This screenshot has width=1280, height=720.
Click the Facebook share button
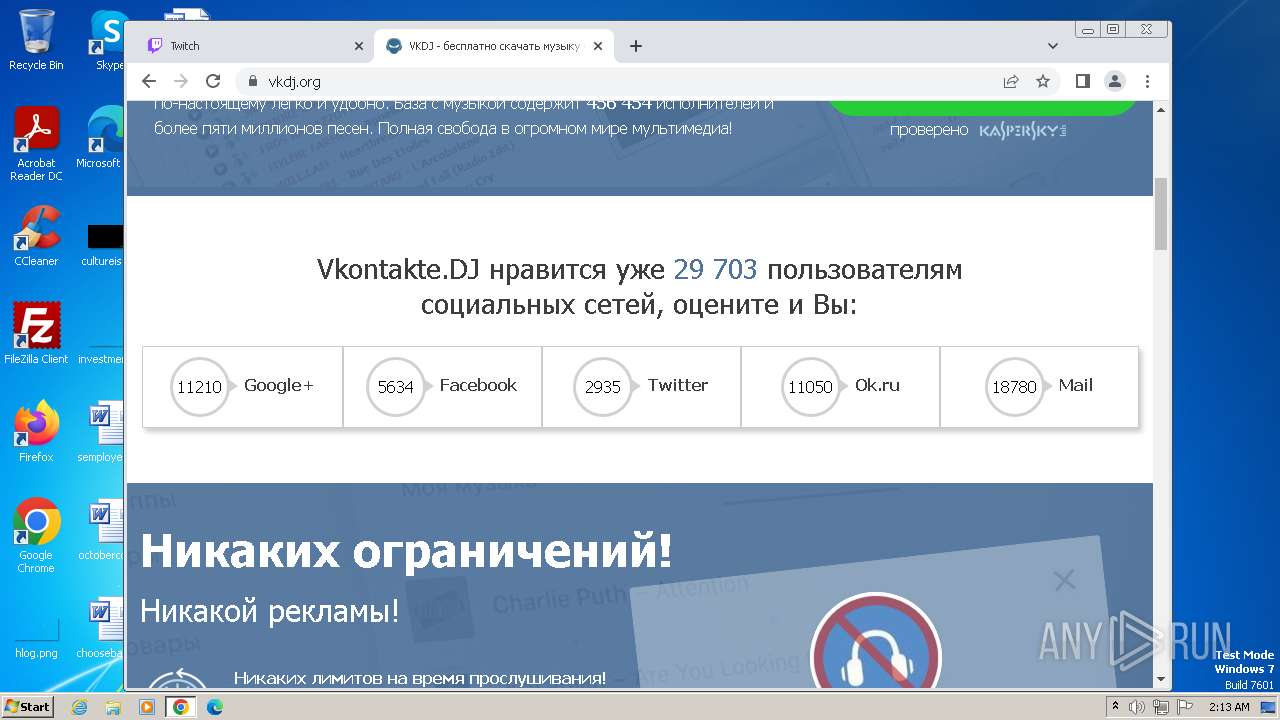pos(442,387)
